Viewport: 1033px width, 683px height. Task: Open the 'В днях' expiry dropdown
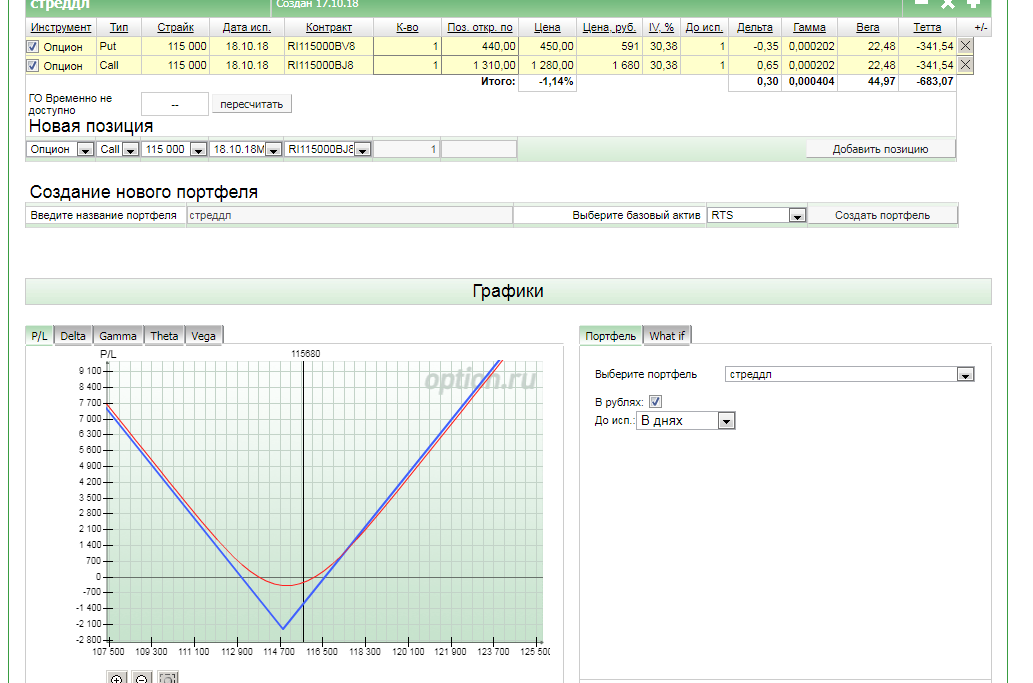726,422
